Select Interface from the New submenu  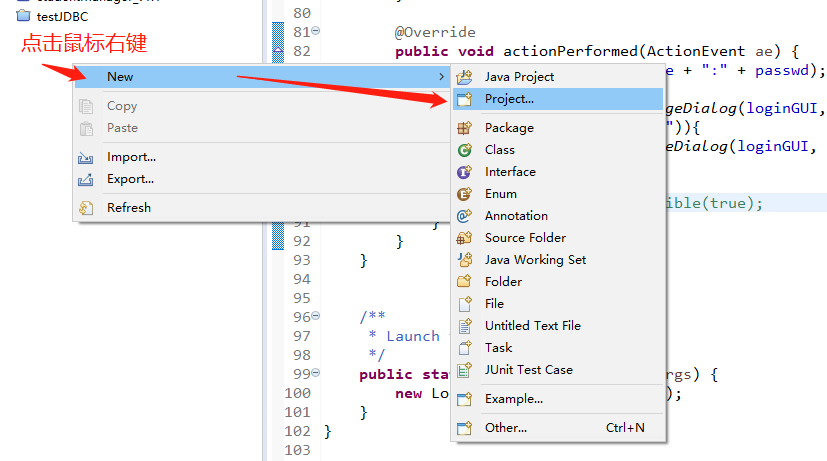(558, 172)
